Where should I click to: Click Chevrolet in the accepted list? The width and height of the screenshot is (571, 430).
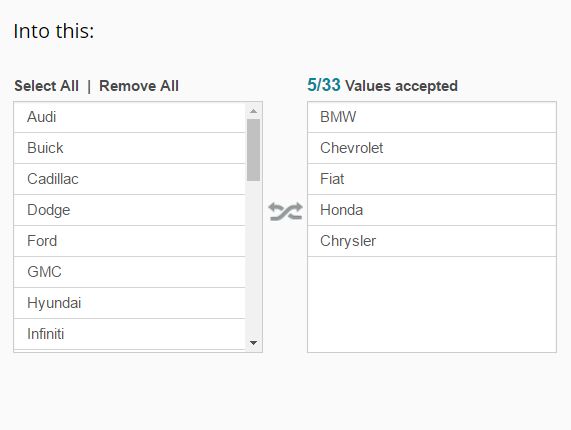[x=432, y=148]
